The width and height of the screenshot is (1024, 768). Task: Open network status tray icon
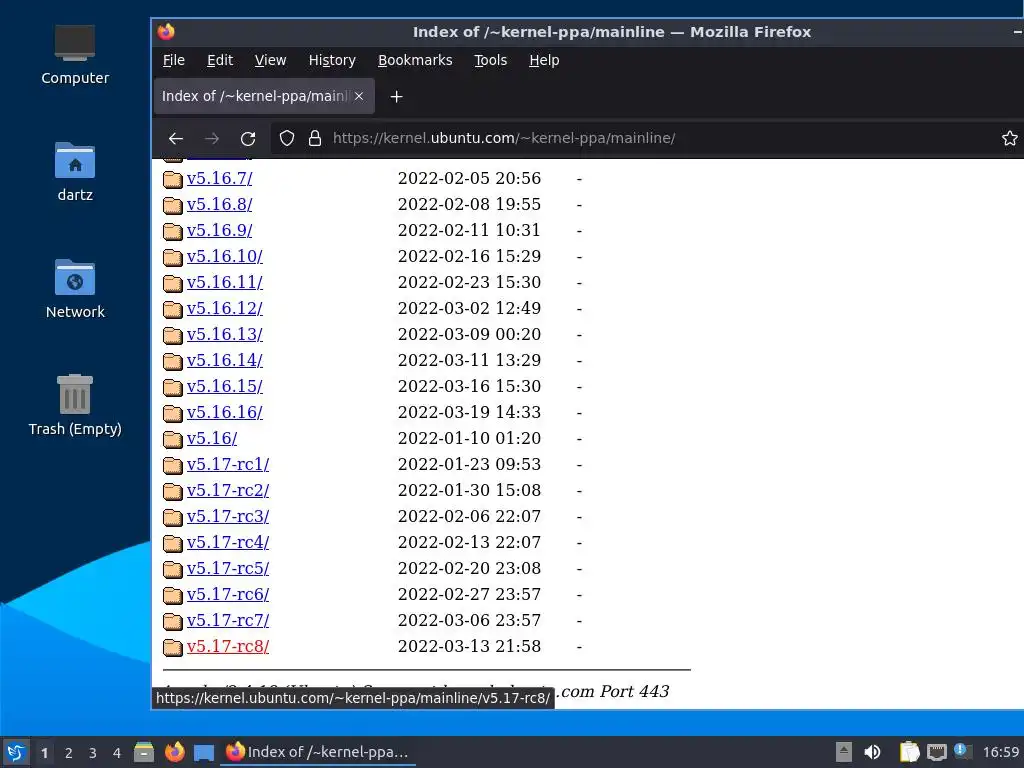[x=936, y=752]
